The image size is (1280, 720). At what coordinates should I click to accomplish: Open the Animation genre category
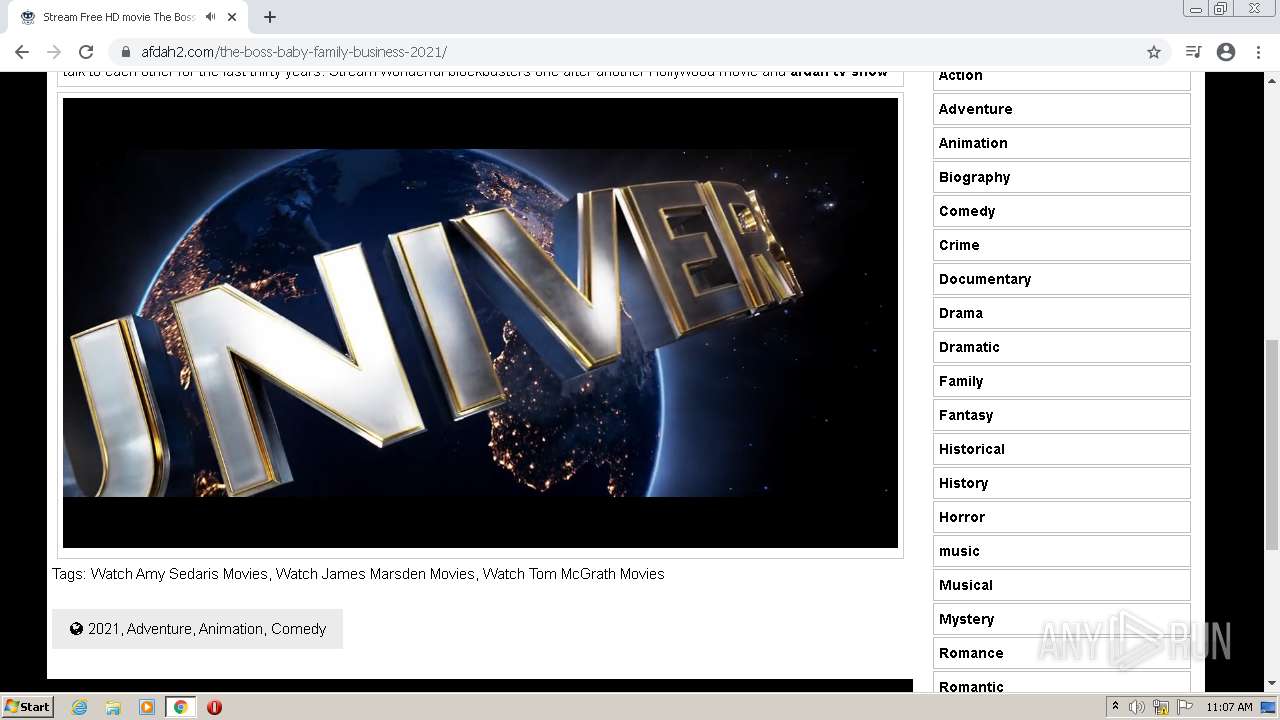click(1061, 143)
